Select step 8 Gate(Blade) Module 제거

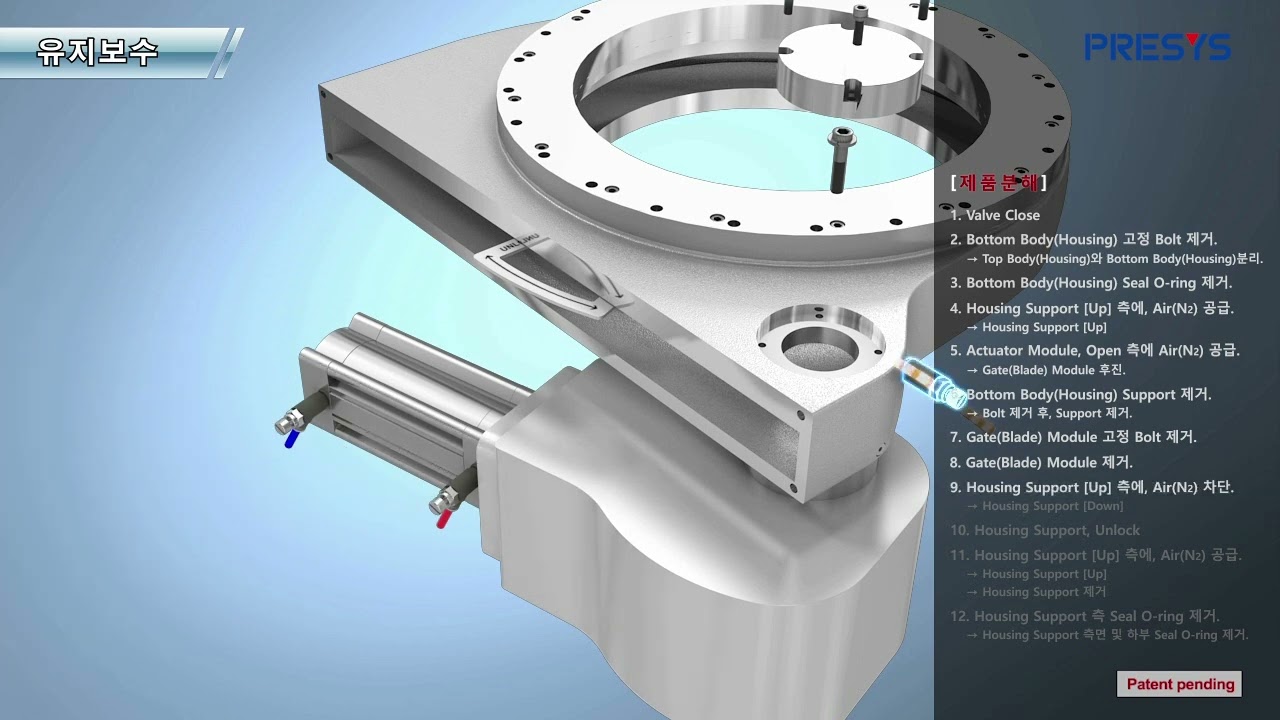point(1041,463)
